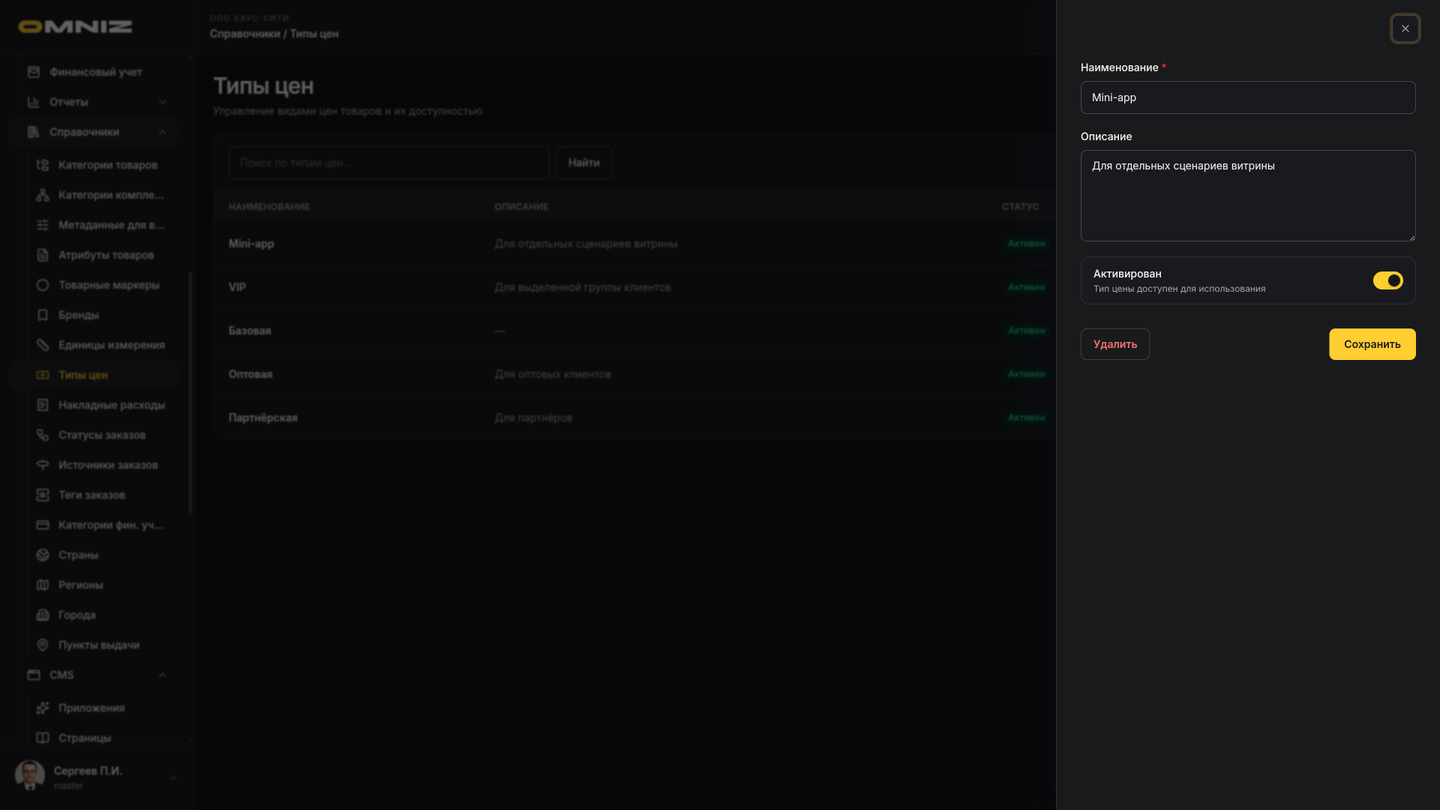Click the Удалить button
1440x810 pixels.
point(1115,344)
